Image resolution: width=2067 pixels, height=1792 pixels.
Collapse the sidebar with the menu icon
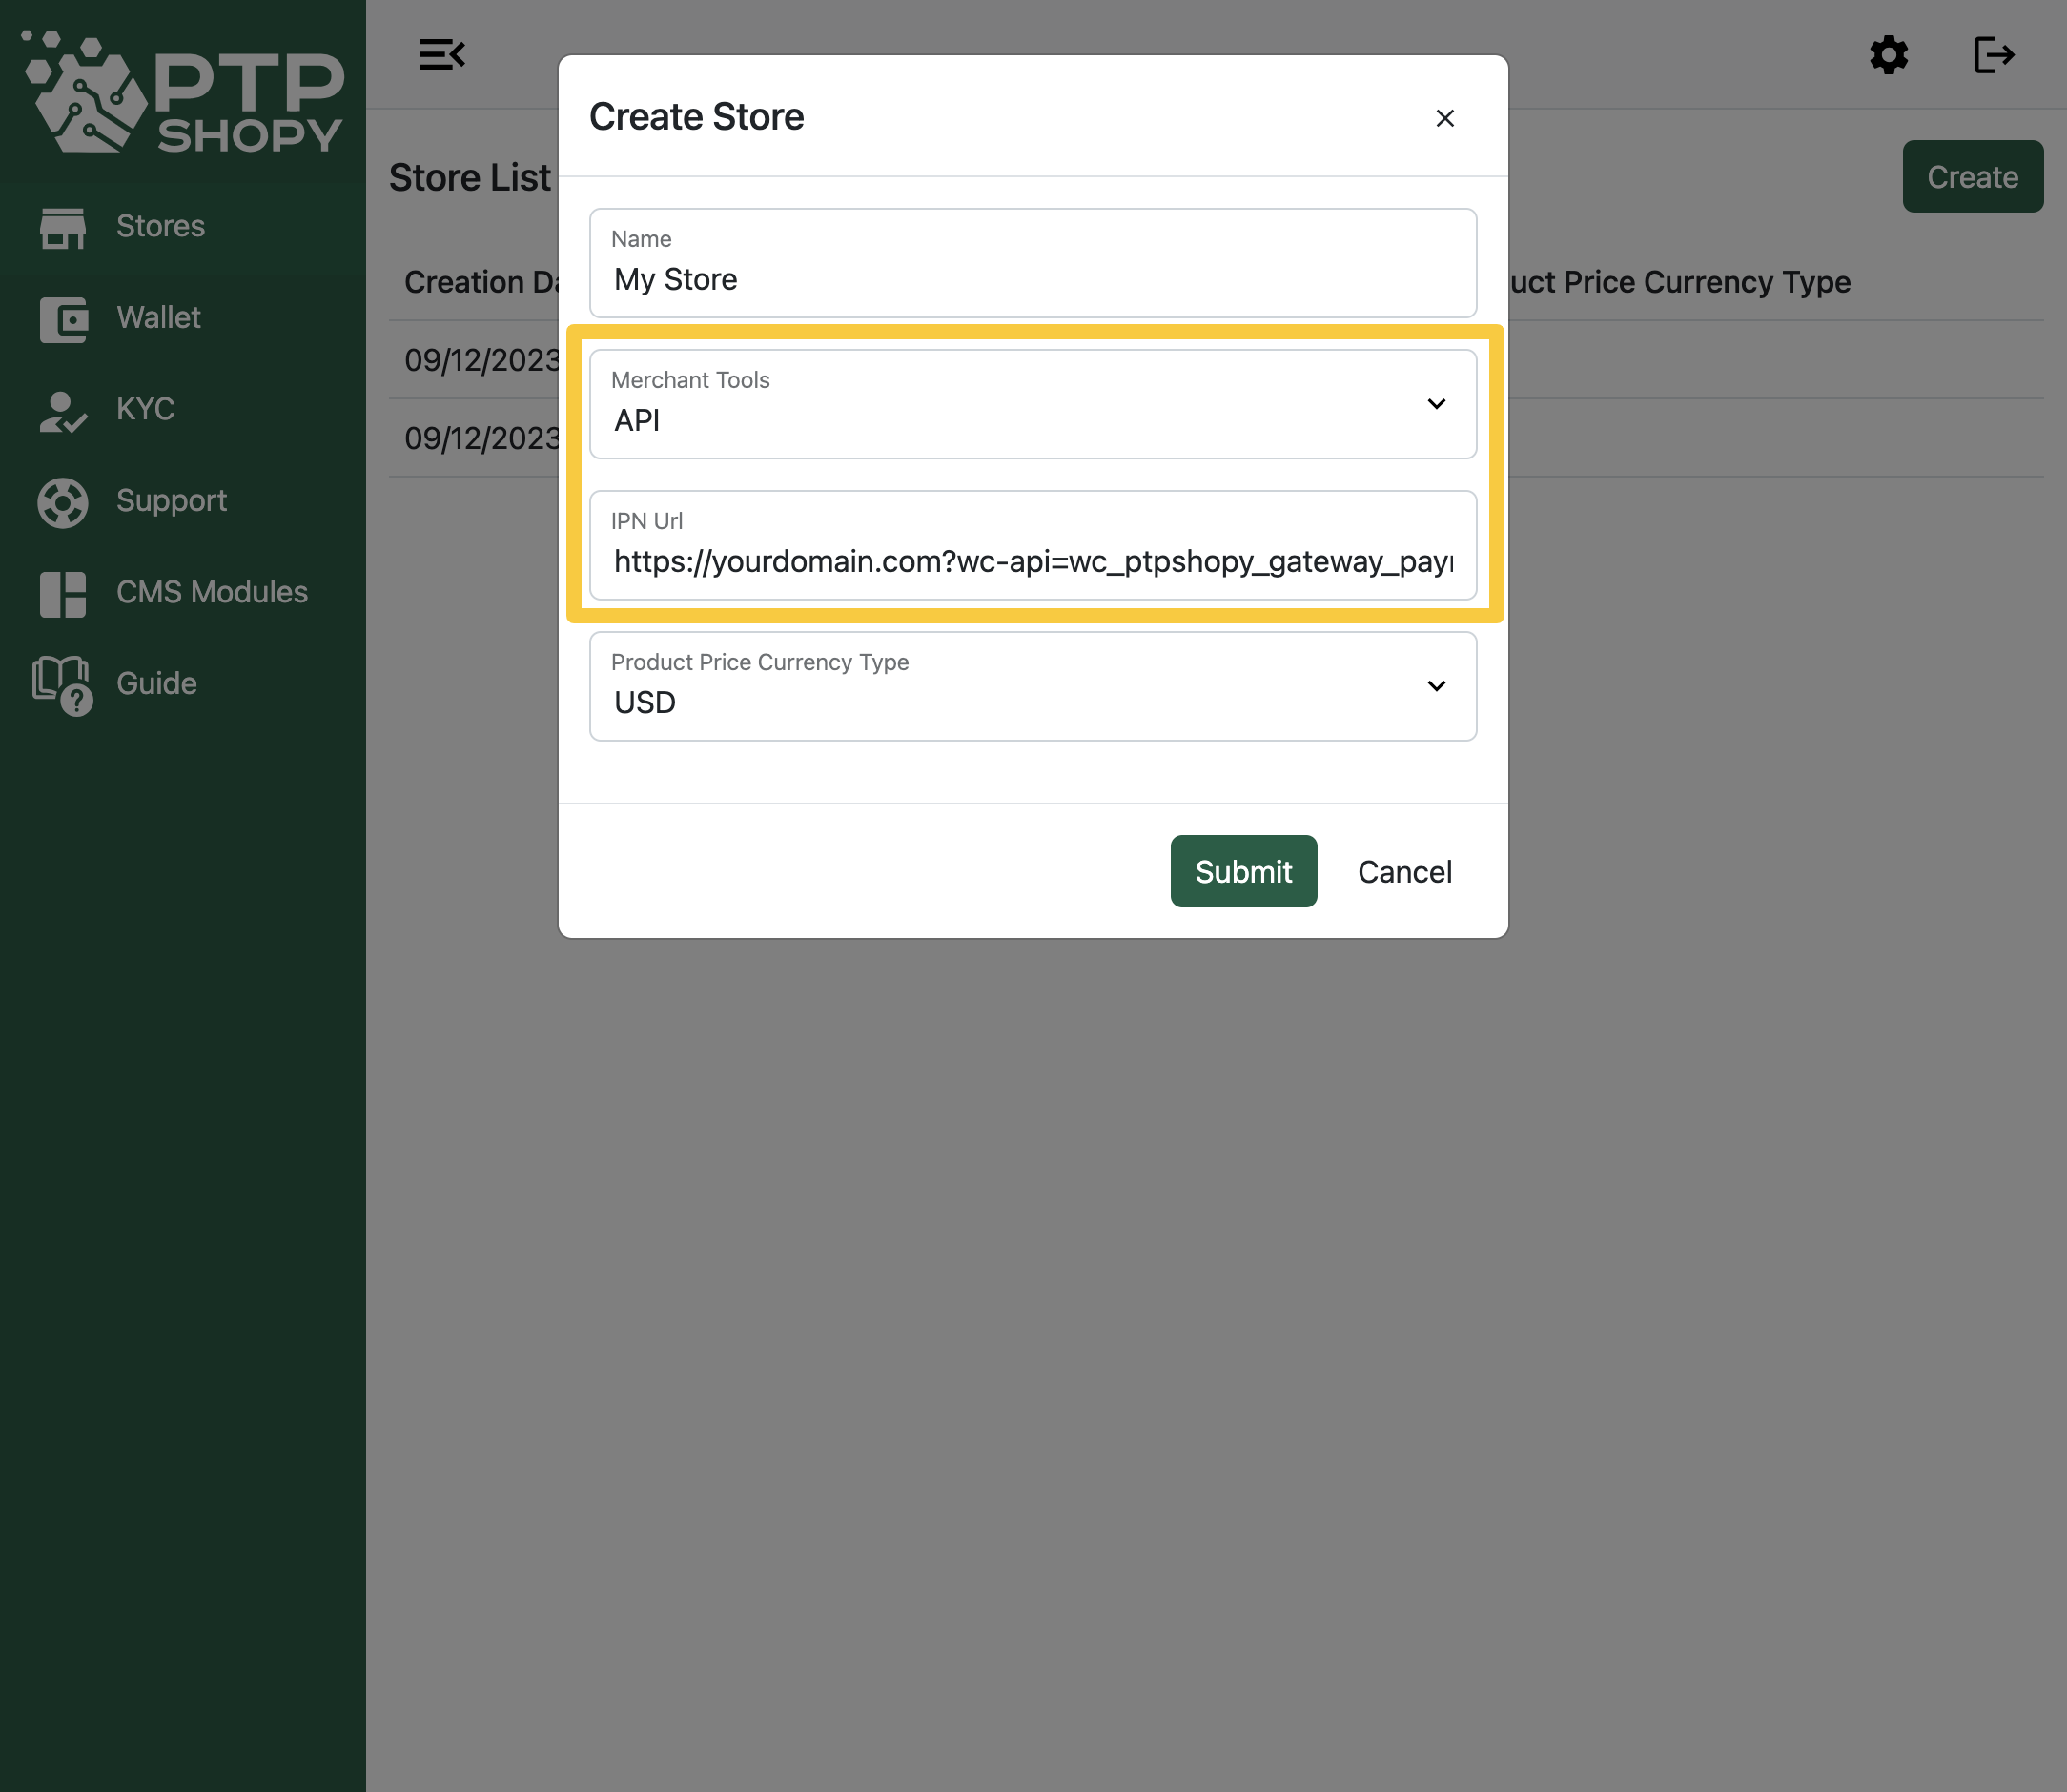[441, 54]
